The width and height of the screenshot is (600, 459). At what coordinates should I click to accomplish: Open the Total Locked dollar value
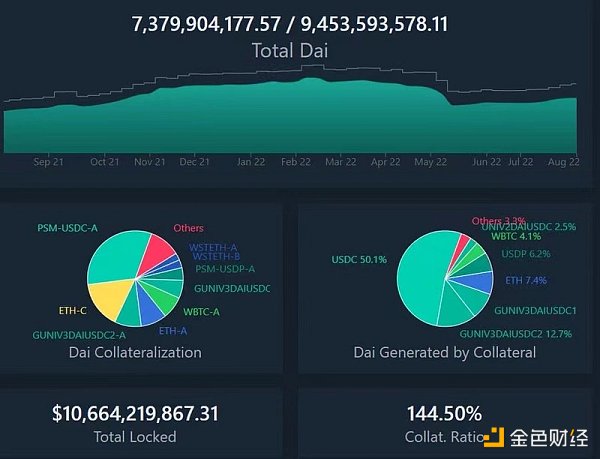click(135, 413)
